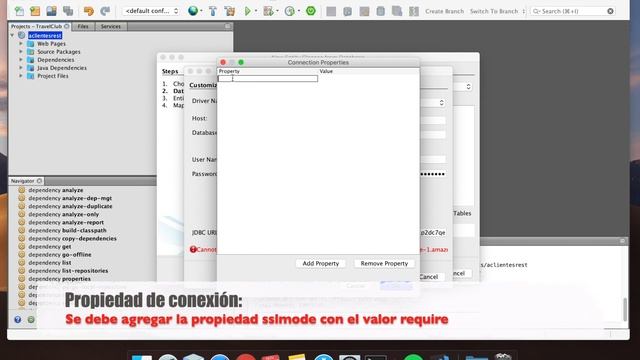Screen dimensions: 640x360
Task: Expand the Web Pages node
Action: click(x=21, y=44)
